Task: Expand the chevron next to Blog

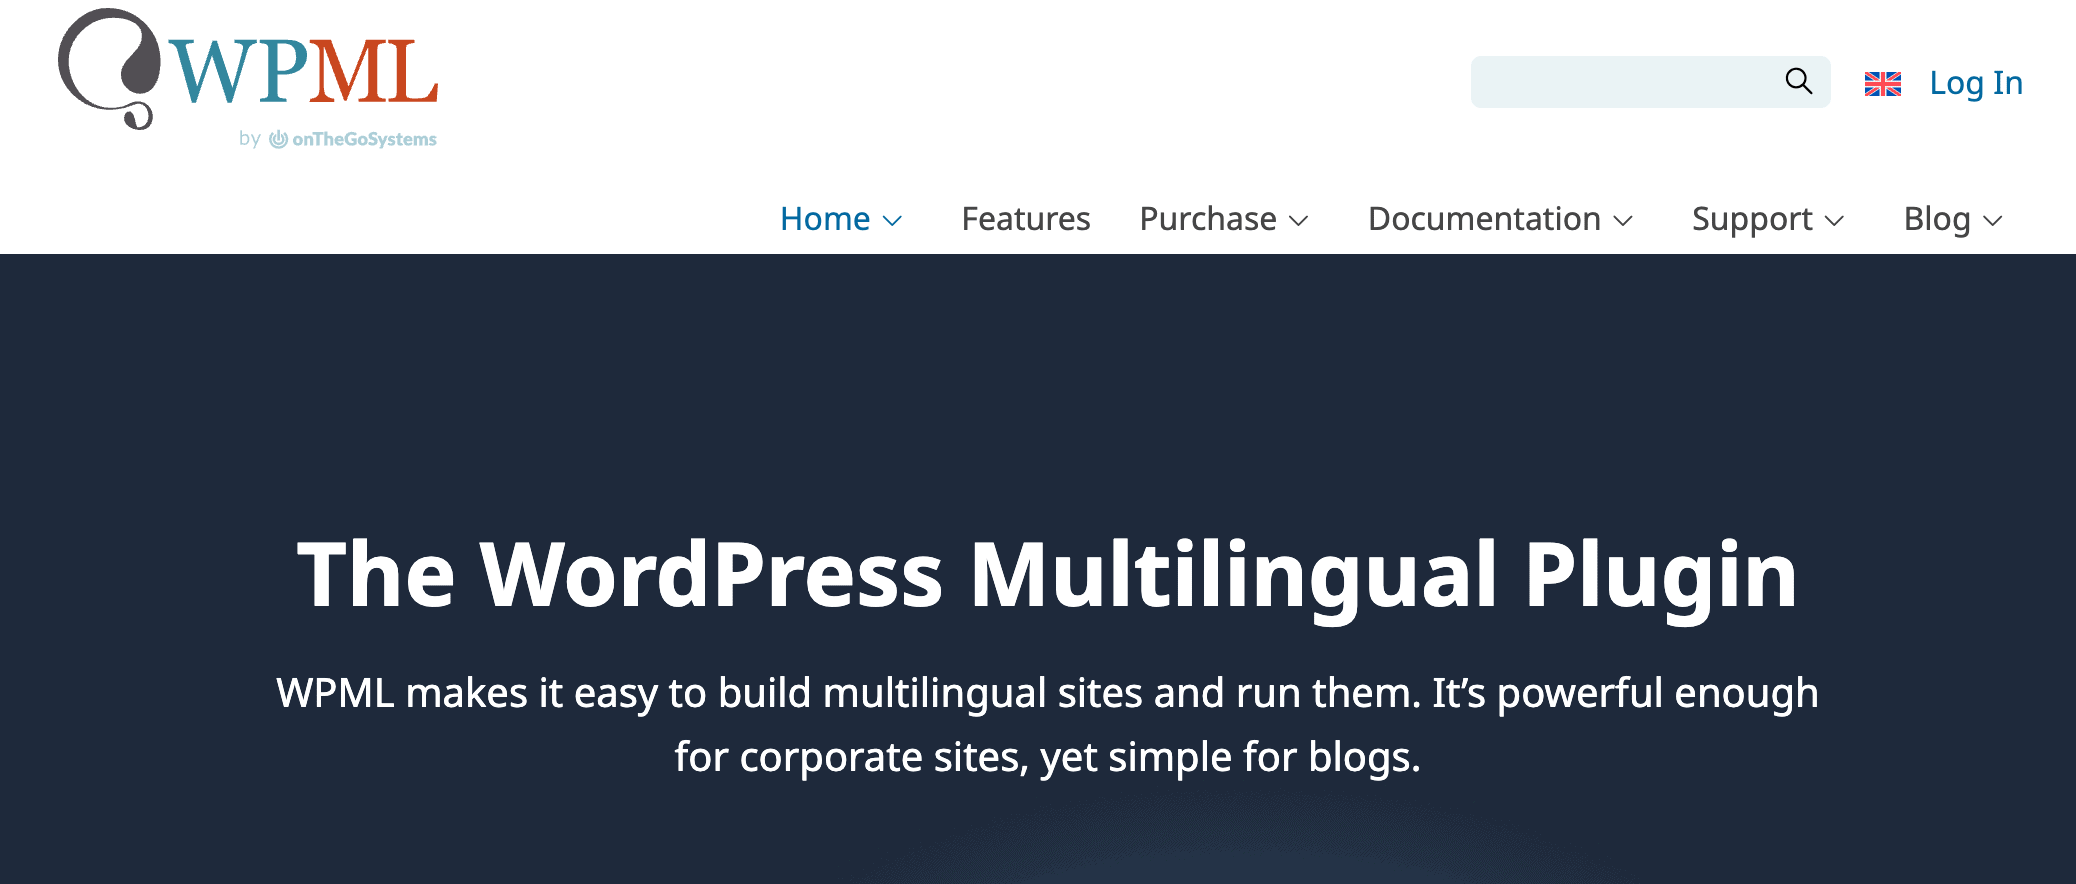Action: coord(1993,221)
